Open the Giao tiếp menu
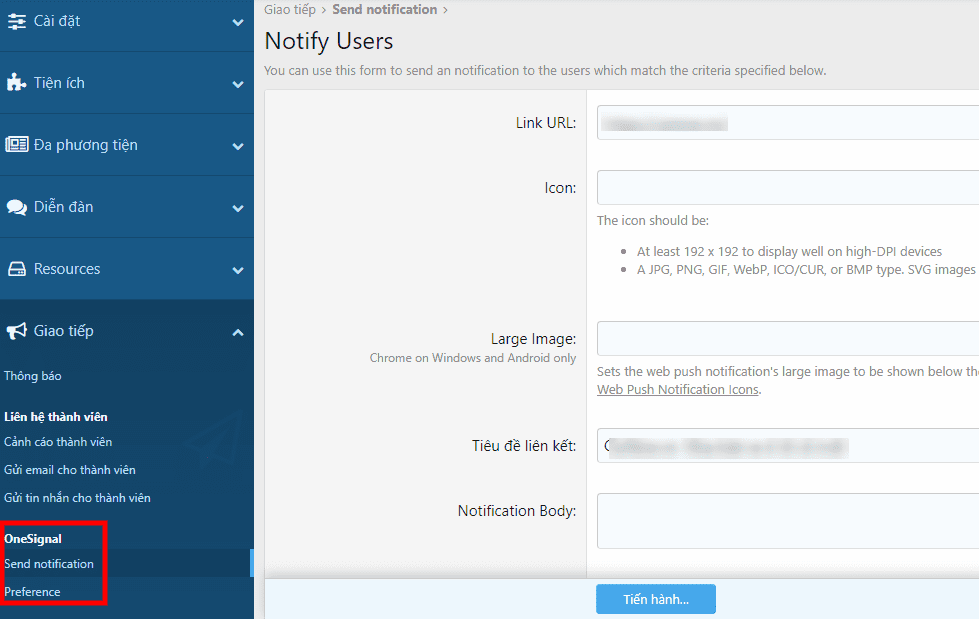Image resolution: width=979 pixels, height=619 pixels. [x=127, y=330]
